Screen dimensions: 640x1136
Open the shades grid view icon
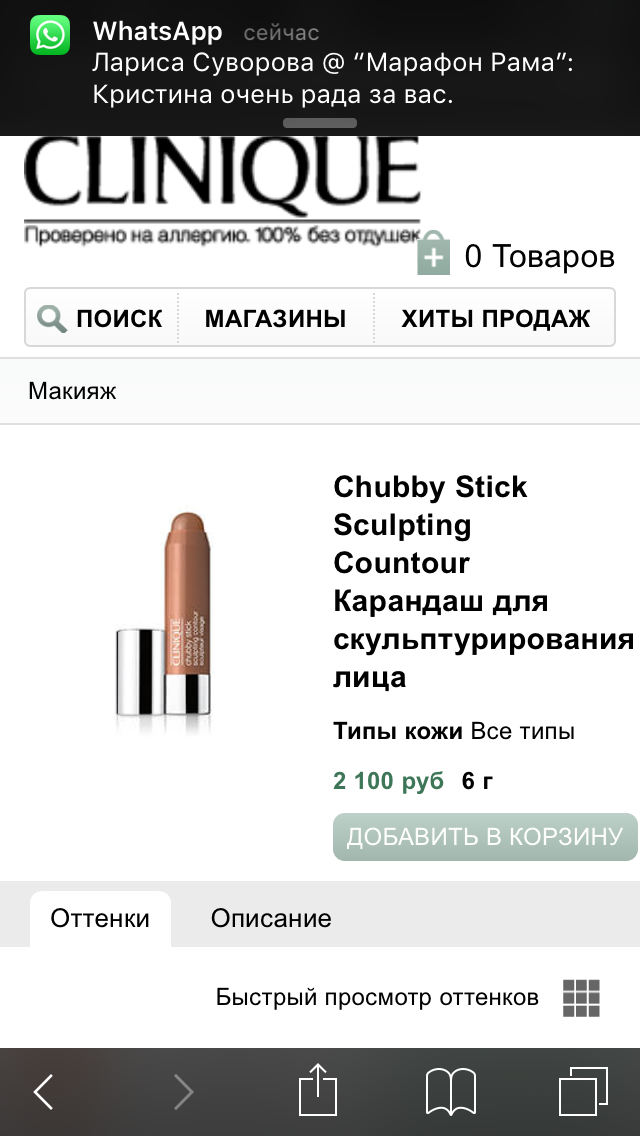581,998
